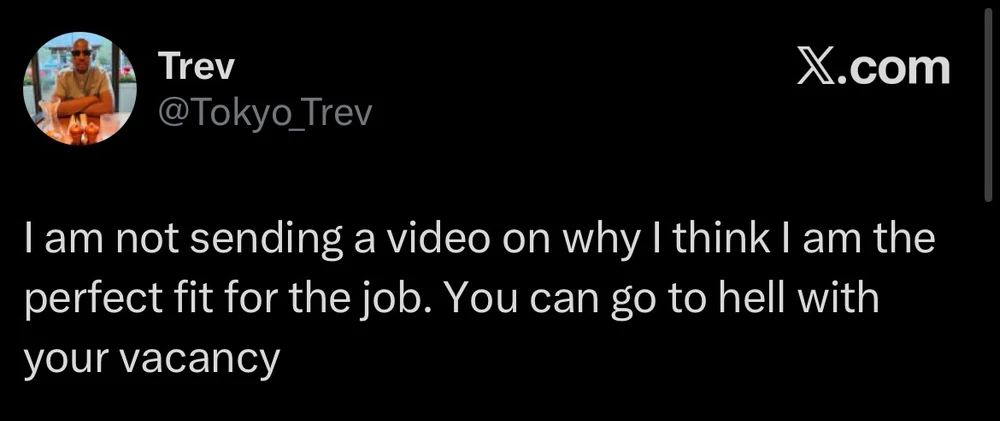Select the word "your" on last line

point(68,361)
